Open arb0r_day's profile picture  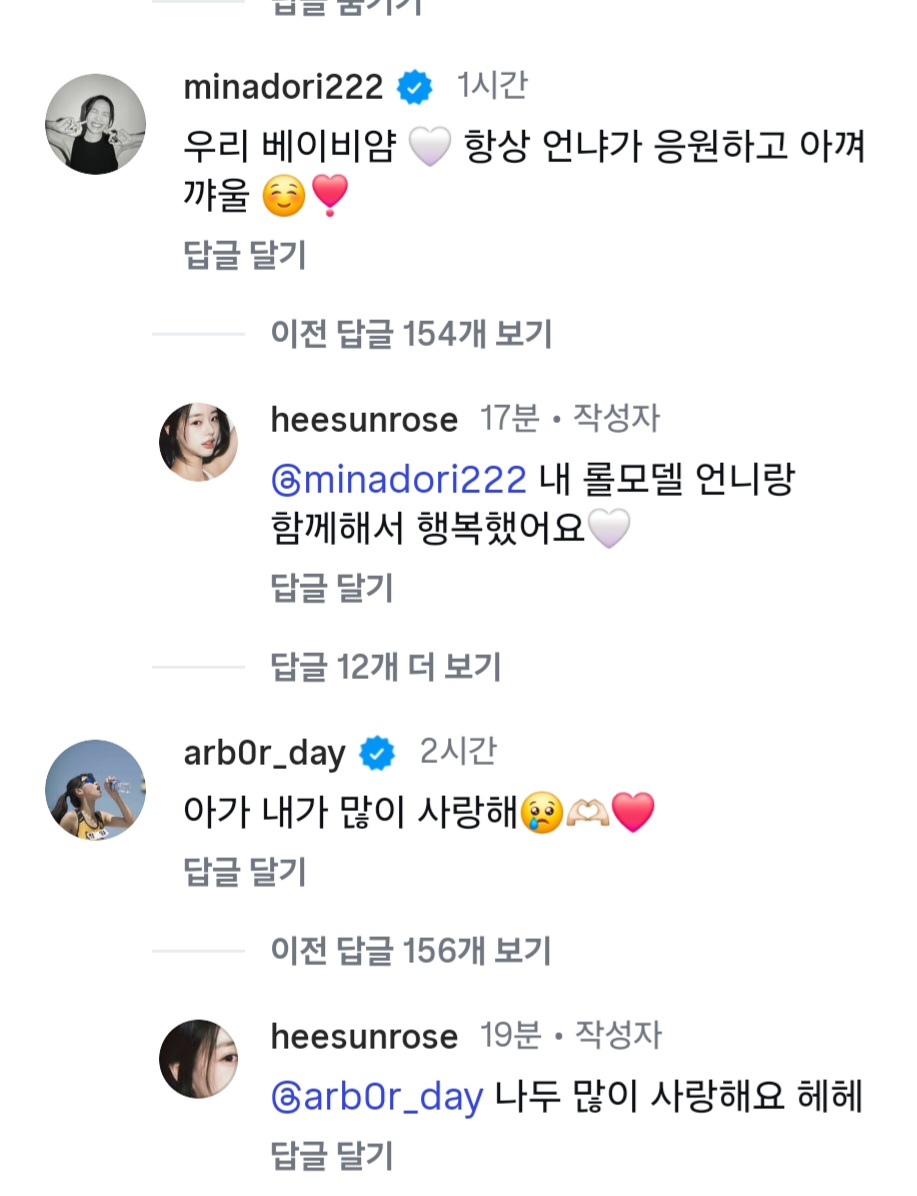click(95, 790)
